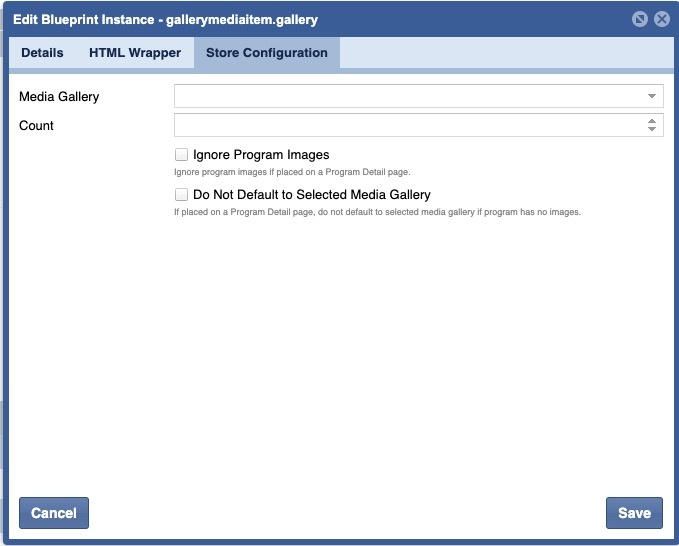Click the maximize dialog icon in title bar
Viewport: 679px width, 546px height.
pyautogui.click(x=641, y=19)
